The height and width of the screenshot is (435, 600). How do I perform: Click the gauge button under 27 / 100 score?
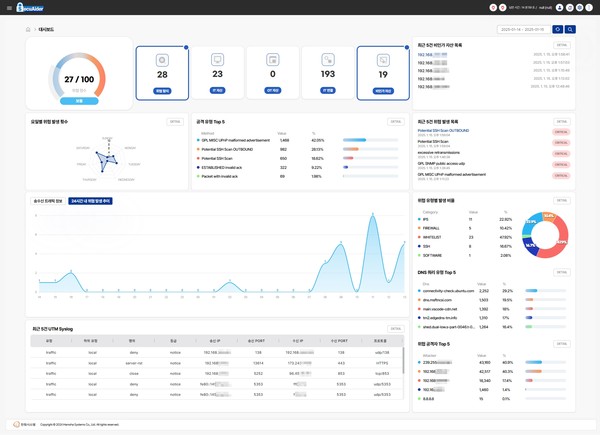click(79, 101)
